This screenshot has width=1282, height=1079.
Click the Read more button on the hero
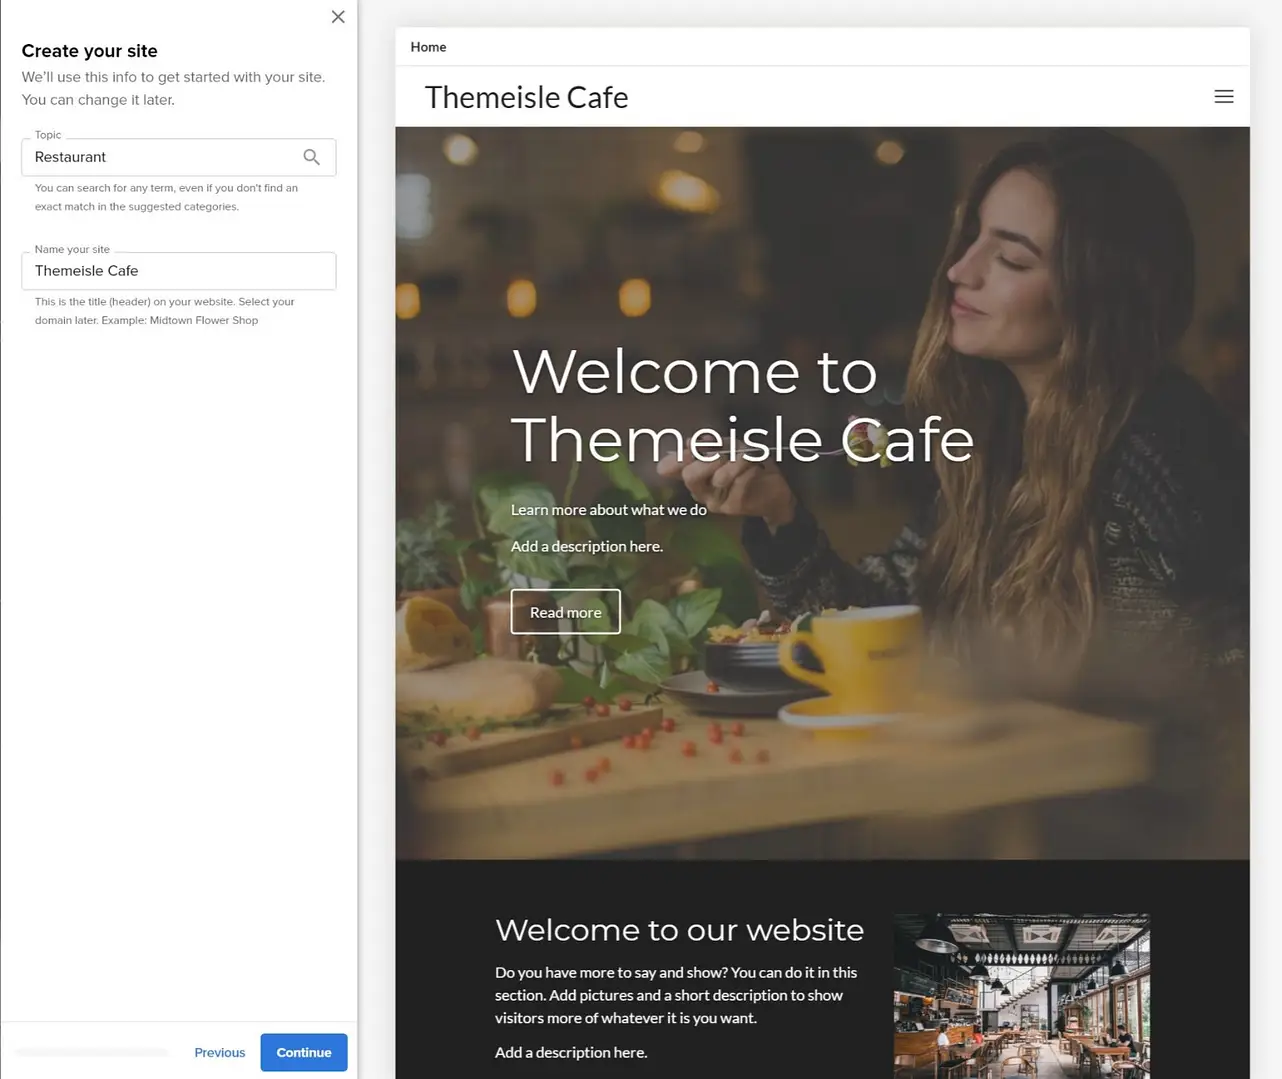click(x=565, y=611)
